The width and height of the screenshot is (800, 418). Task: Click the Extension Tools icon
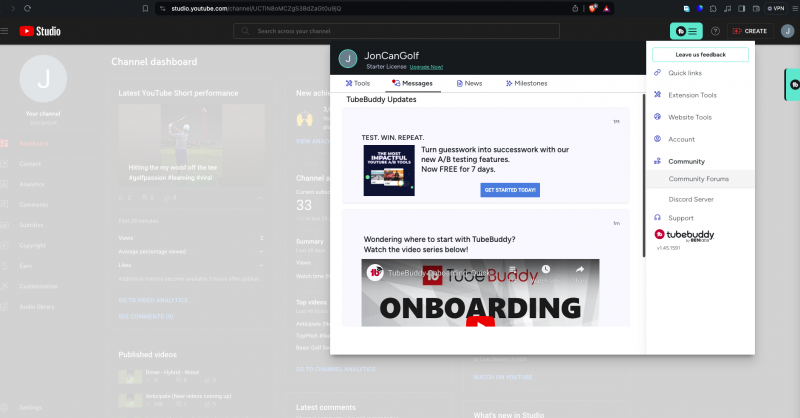point(658,95)
